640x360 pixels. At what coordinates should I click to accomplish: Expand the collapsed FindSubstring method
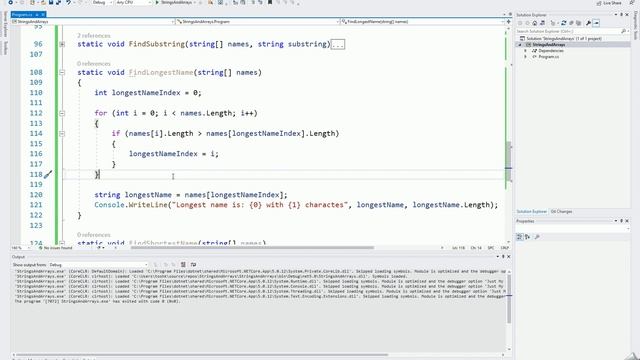coord(62,44)
